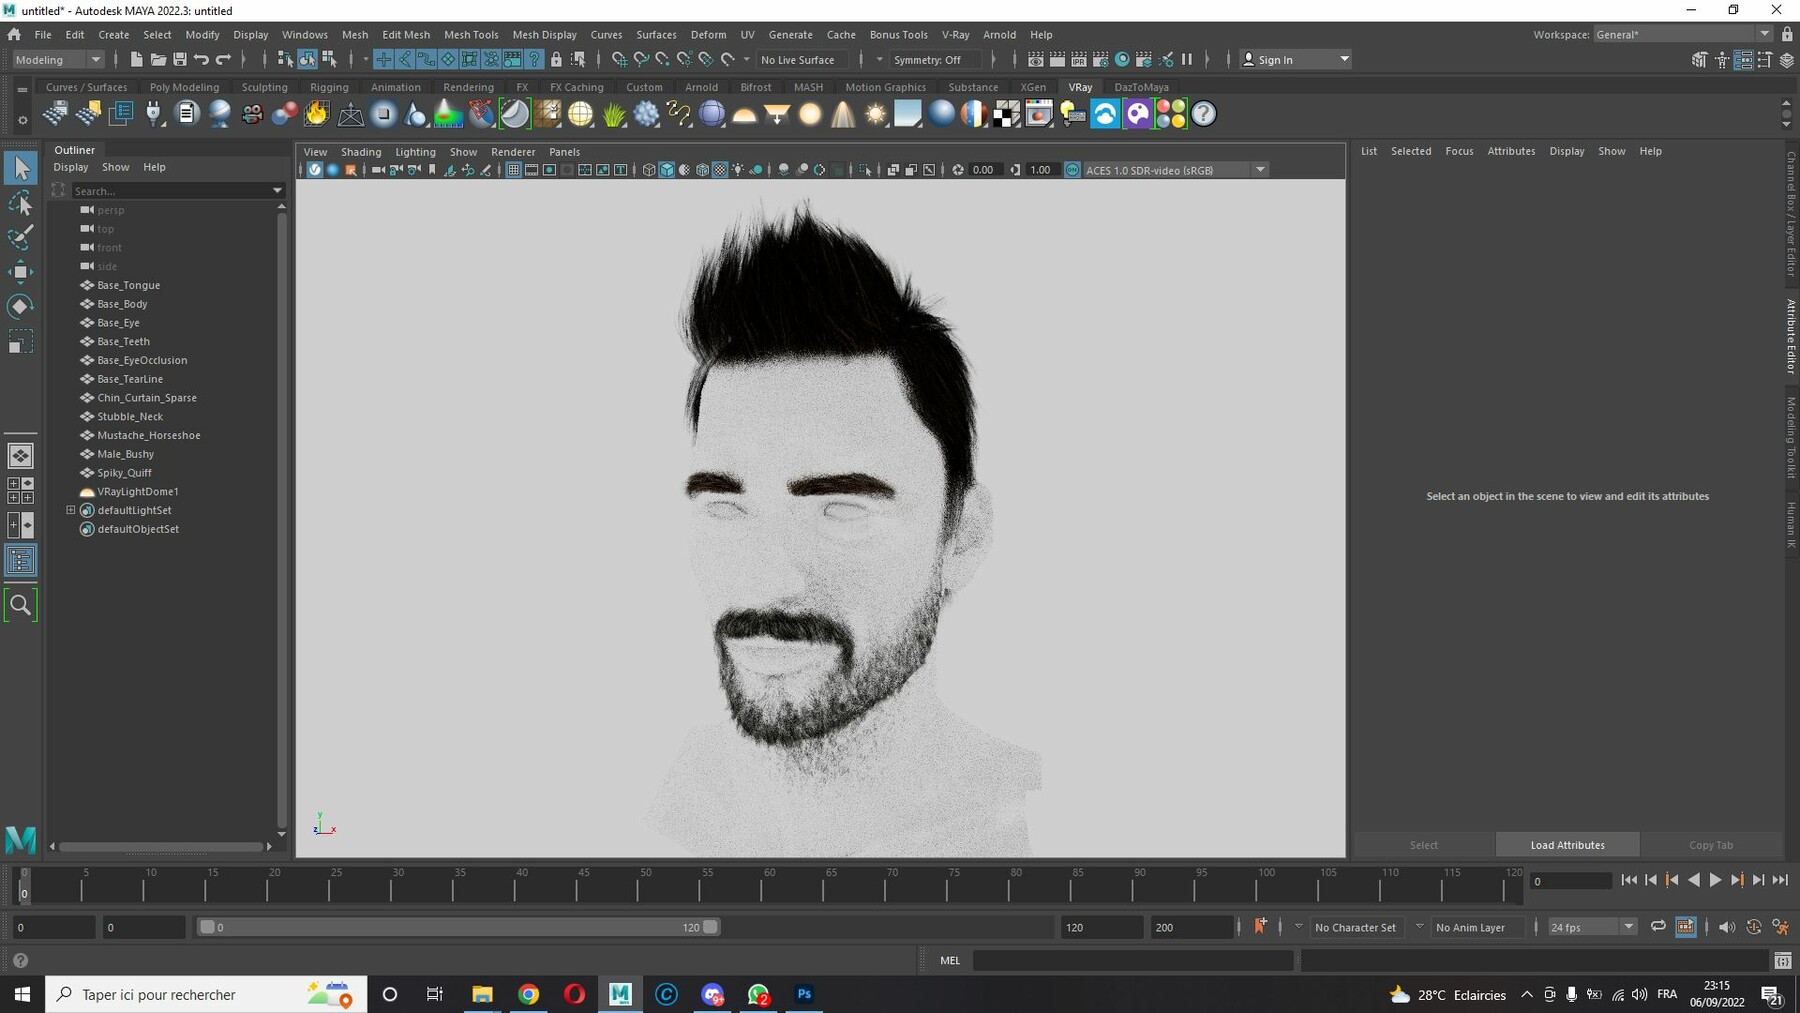Click the question mark snap help icon
This screenshot has width=1800, height=1013.
(x=534, y=60)
